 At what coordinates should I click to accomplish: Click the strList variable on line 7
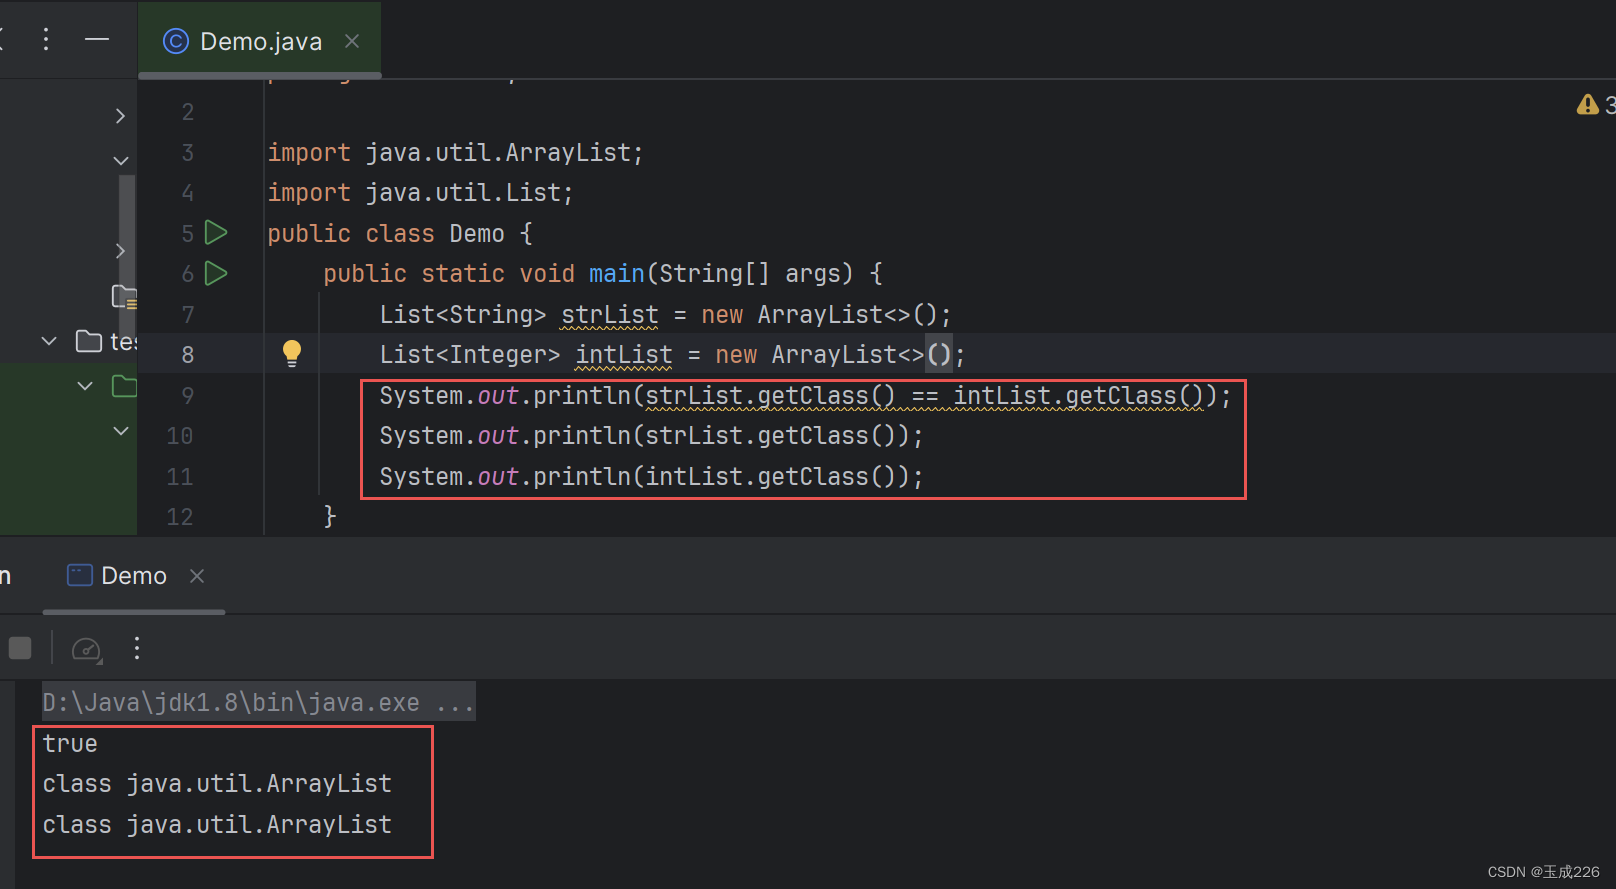[x=610, y=314]
